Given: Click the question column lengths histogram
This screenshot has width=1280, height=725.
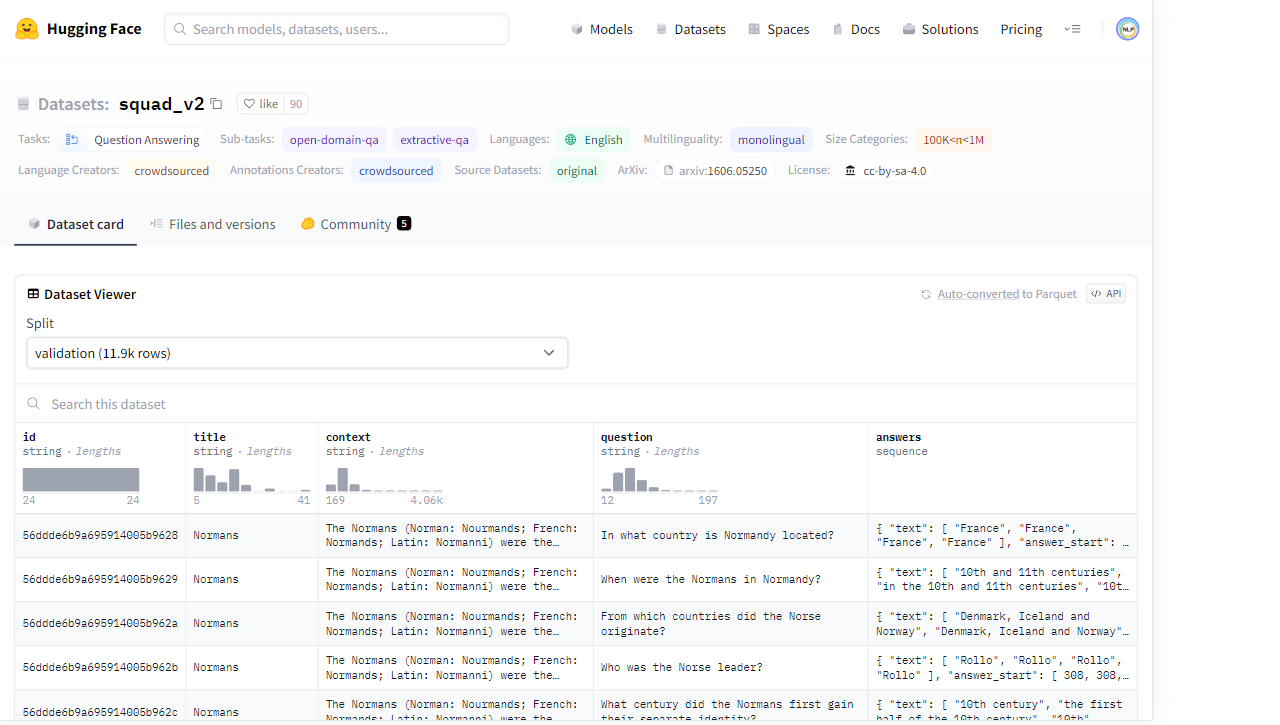Looking at the screenshot, I should [659, 480].
